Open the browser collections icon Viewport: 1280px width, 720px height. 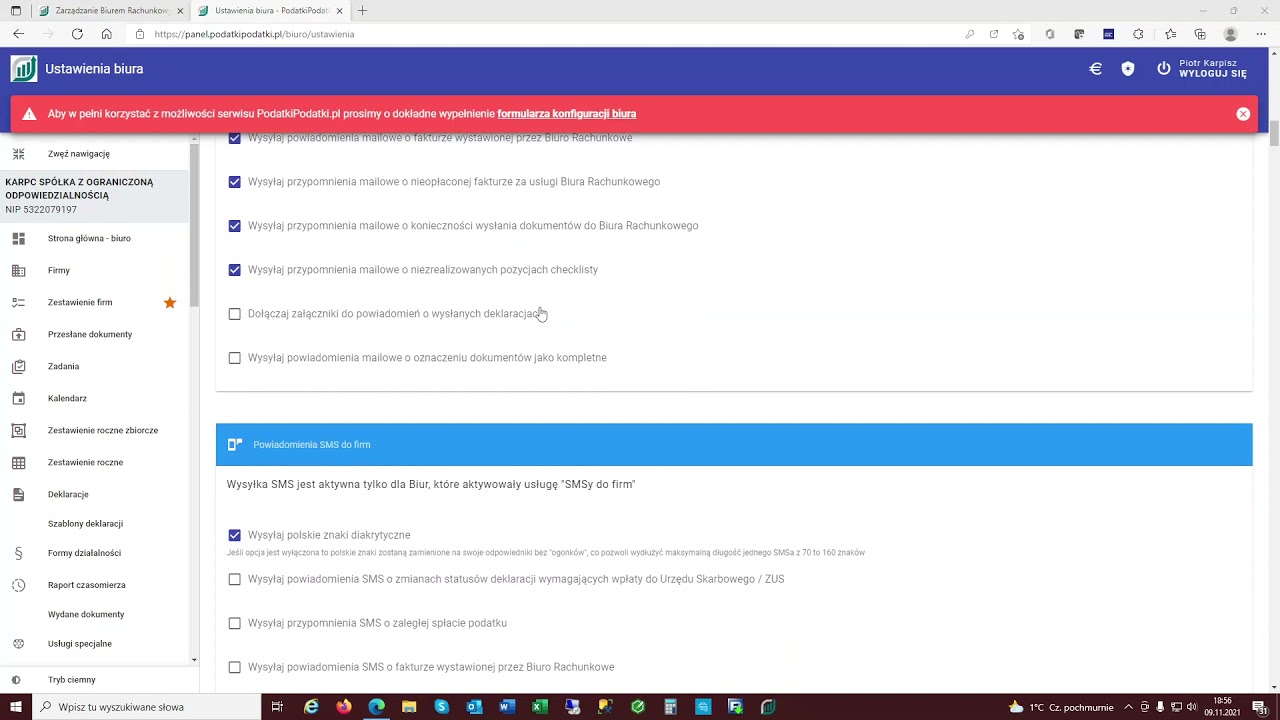(1200, 34)
